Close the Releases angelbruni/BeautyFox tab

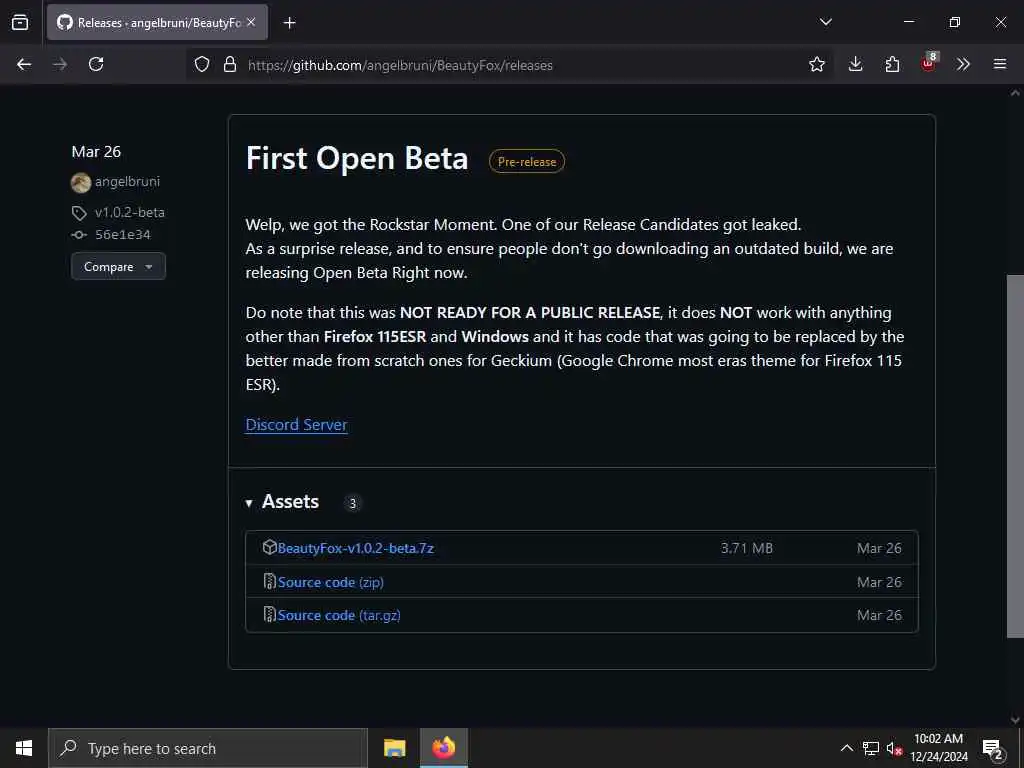(251, 22)
